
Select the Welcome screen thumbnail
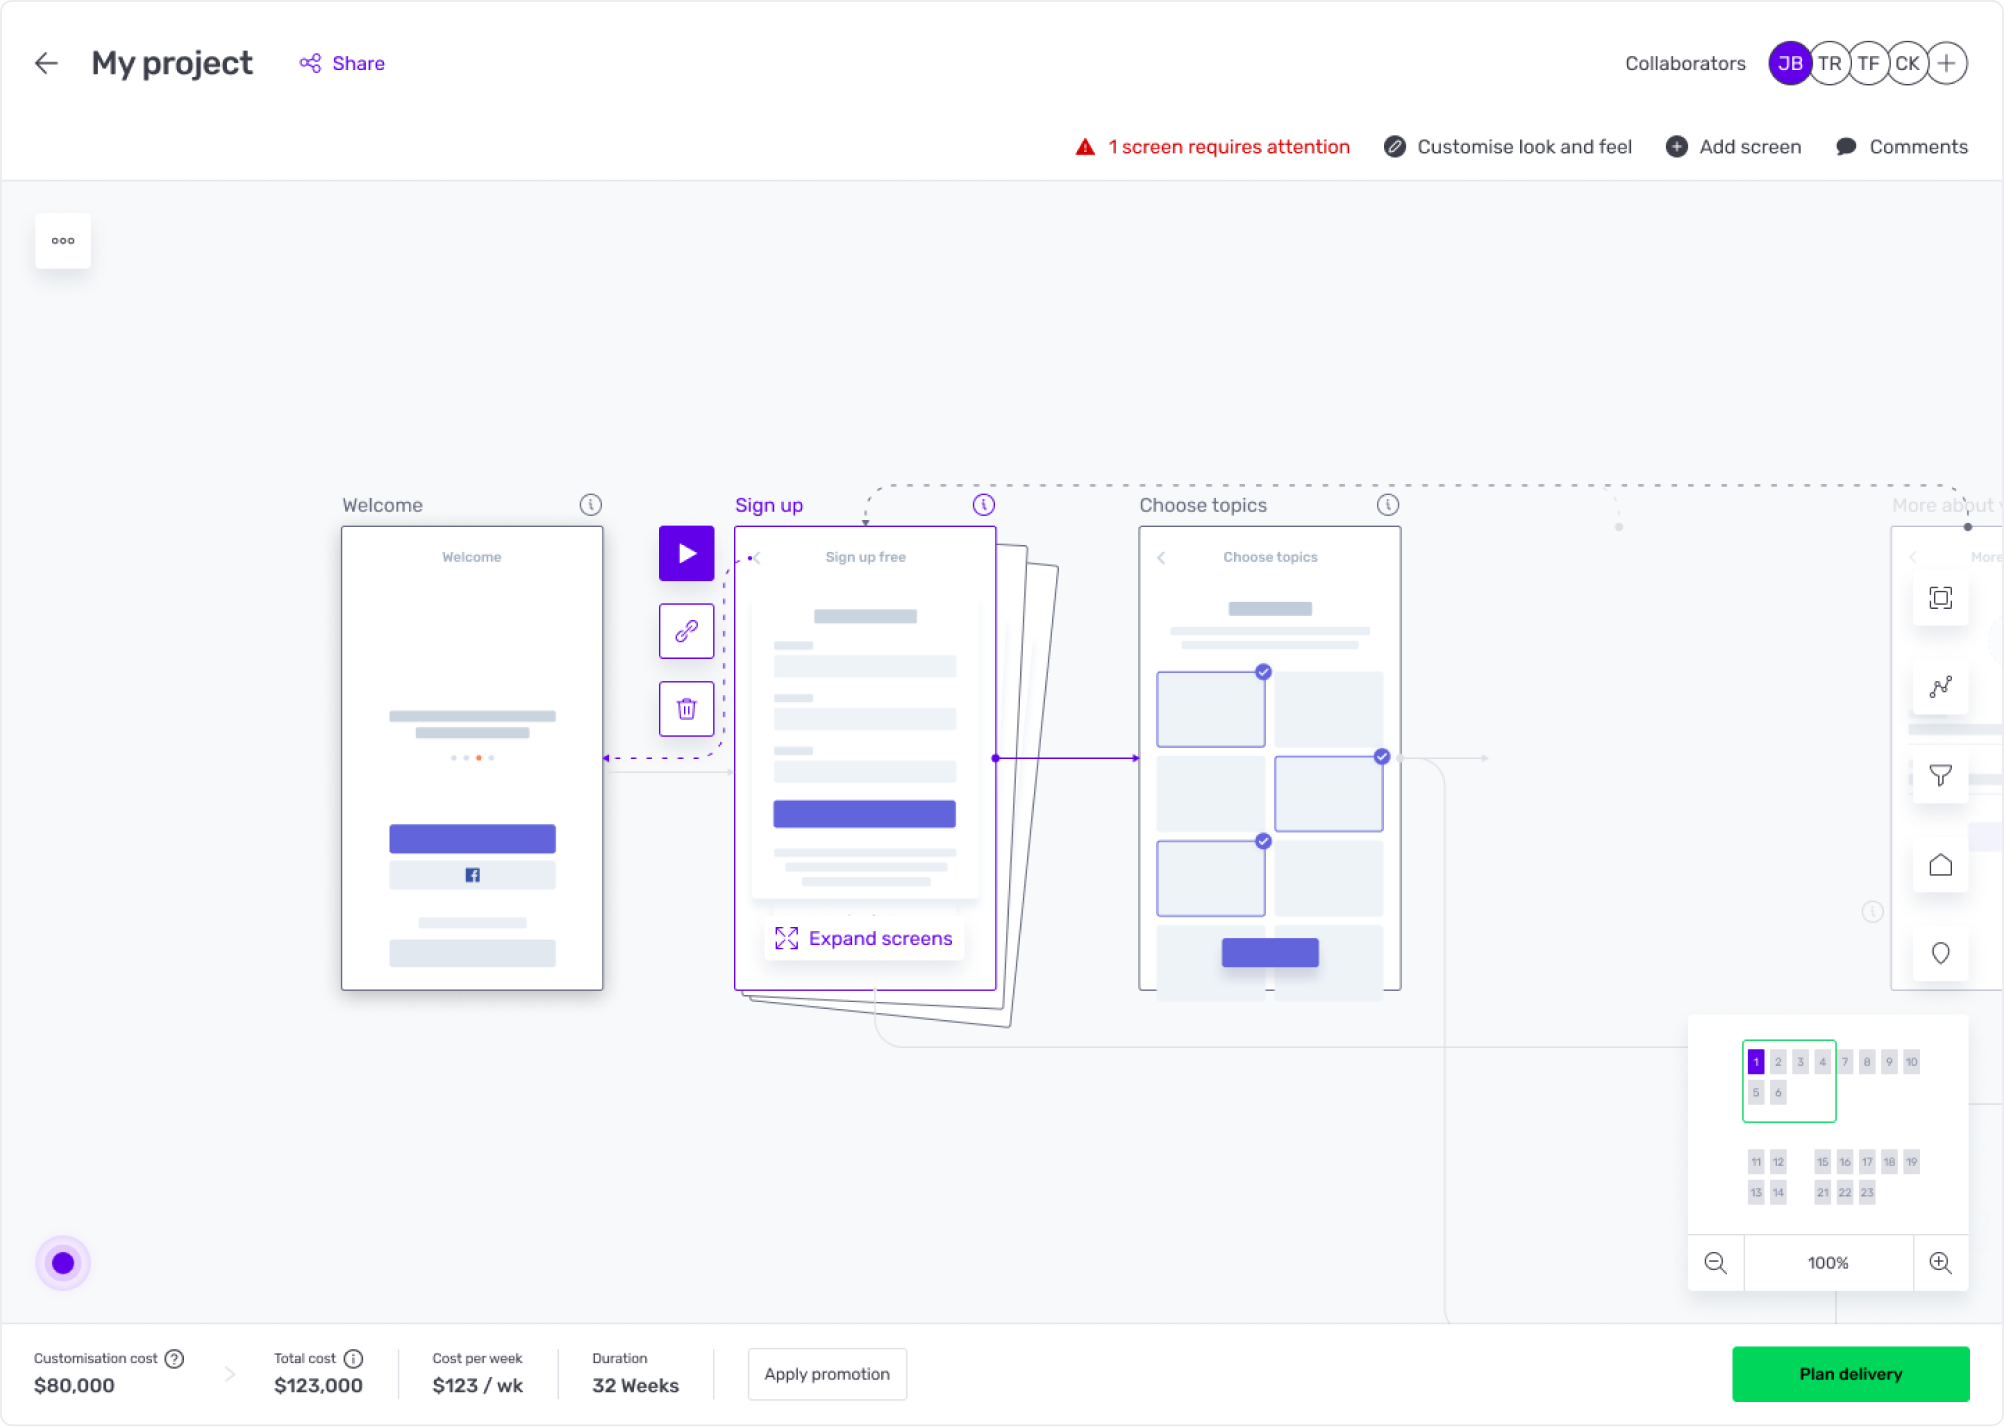point(472,758)
